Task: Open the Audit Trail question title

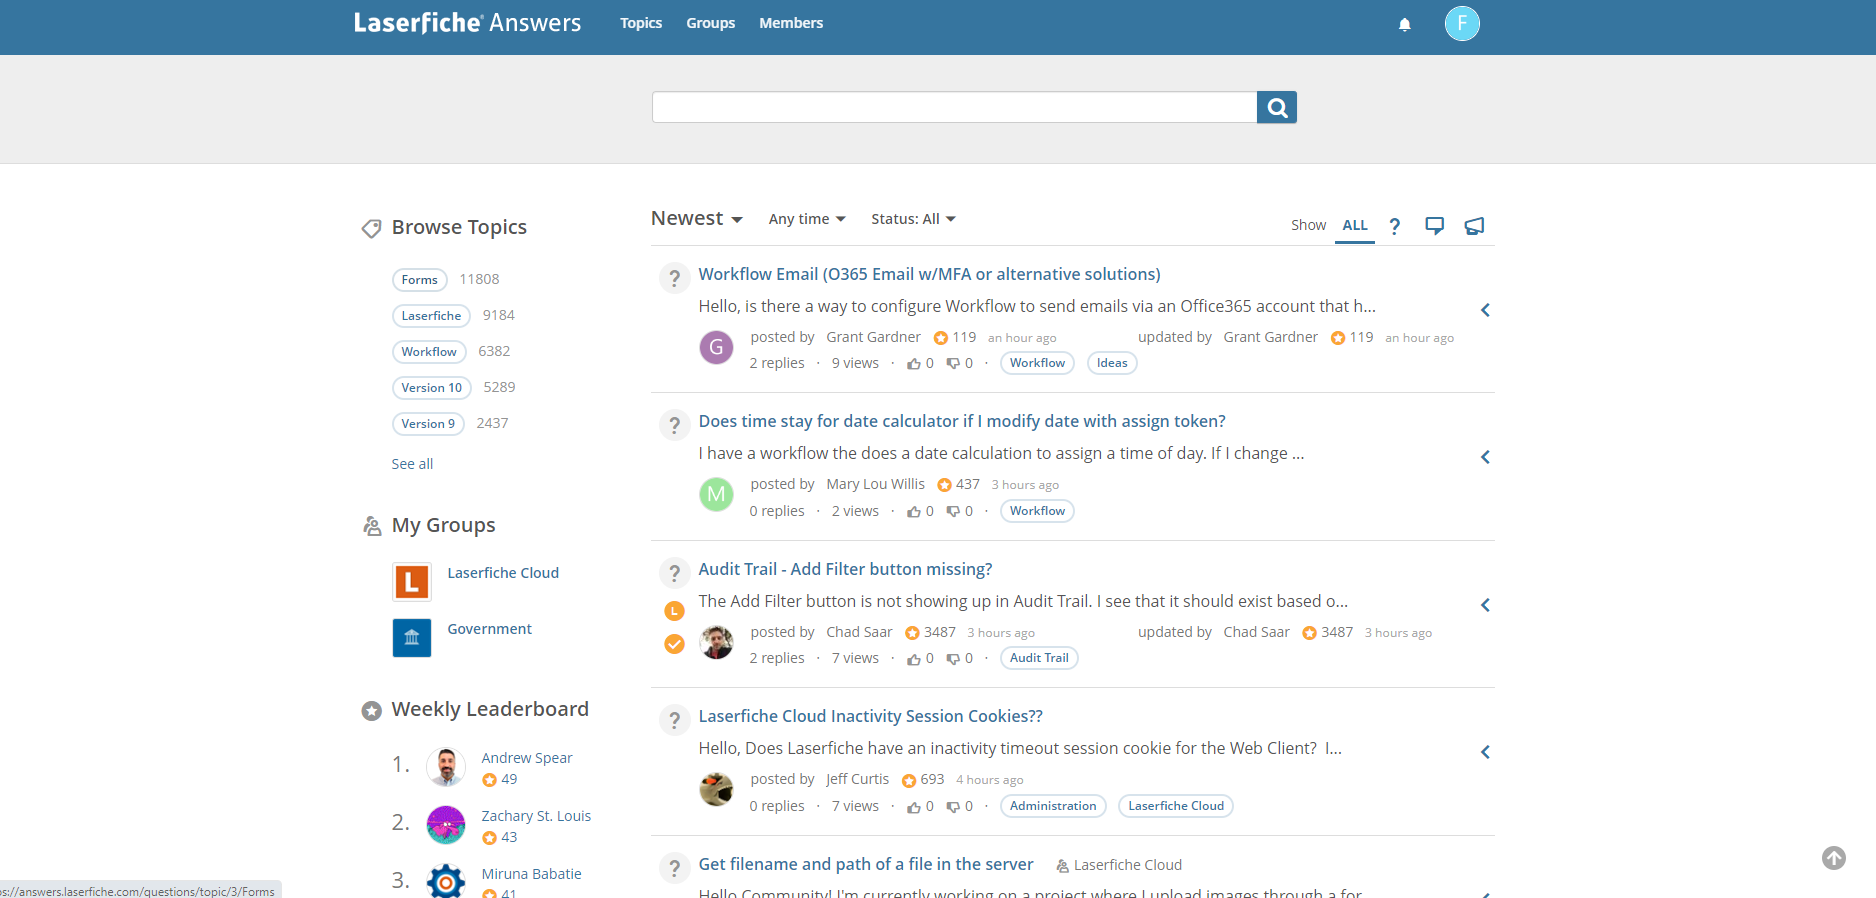Action: 845,569
